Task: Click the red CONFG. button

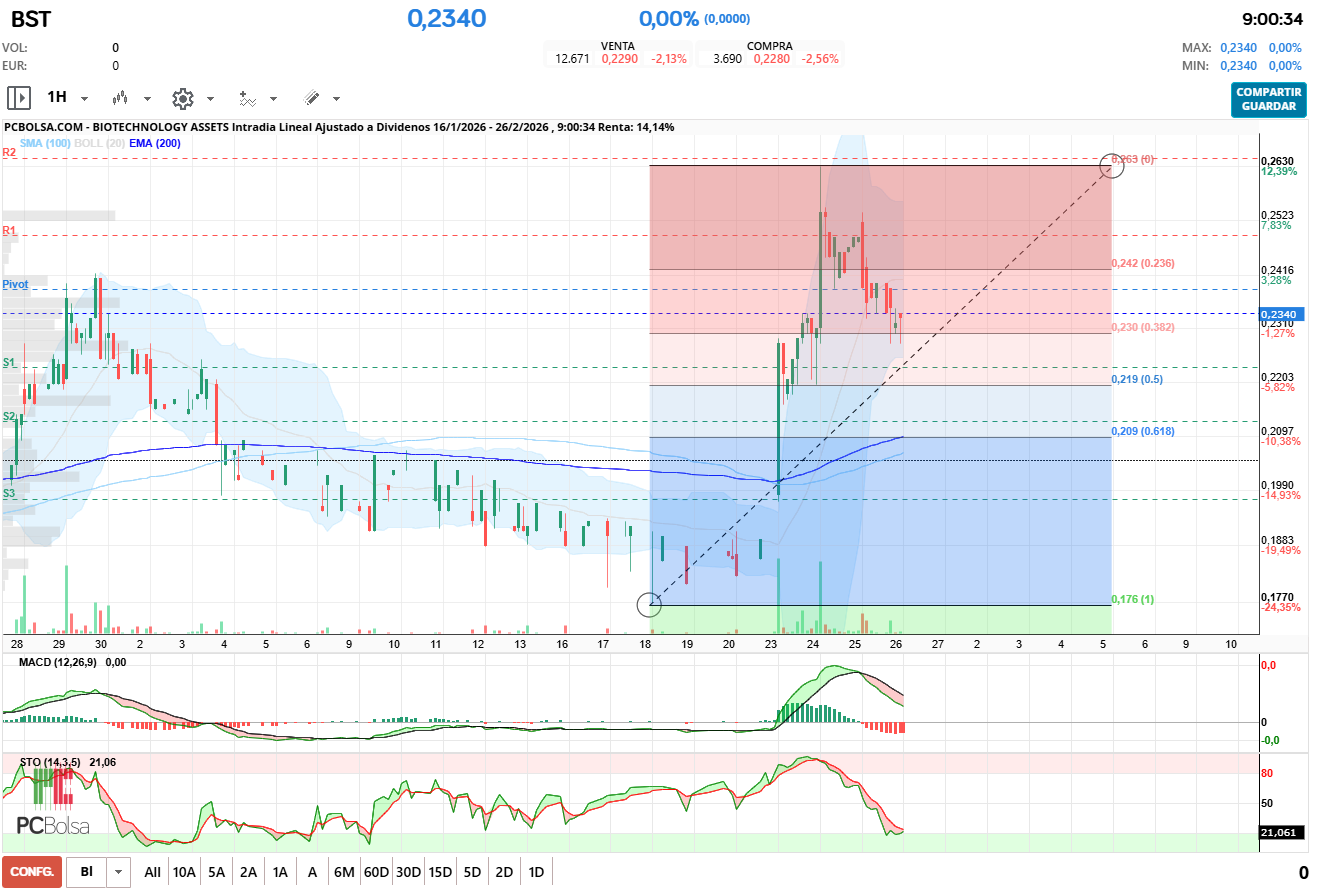Action: coord(32,872)
